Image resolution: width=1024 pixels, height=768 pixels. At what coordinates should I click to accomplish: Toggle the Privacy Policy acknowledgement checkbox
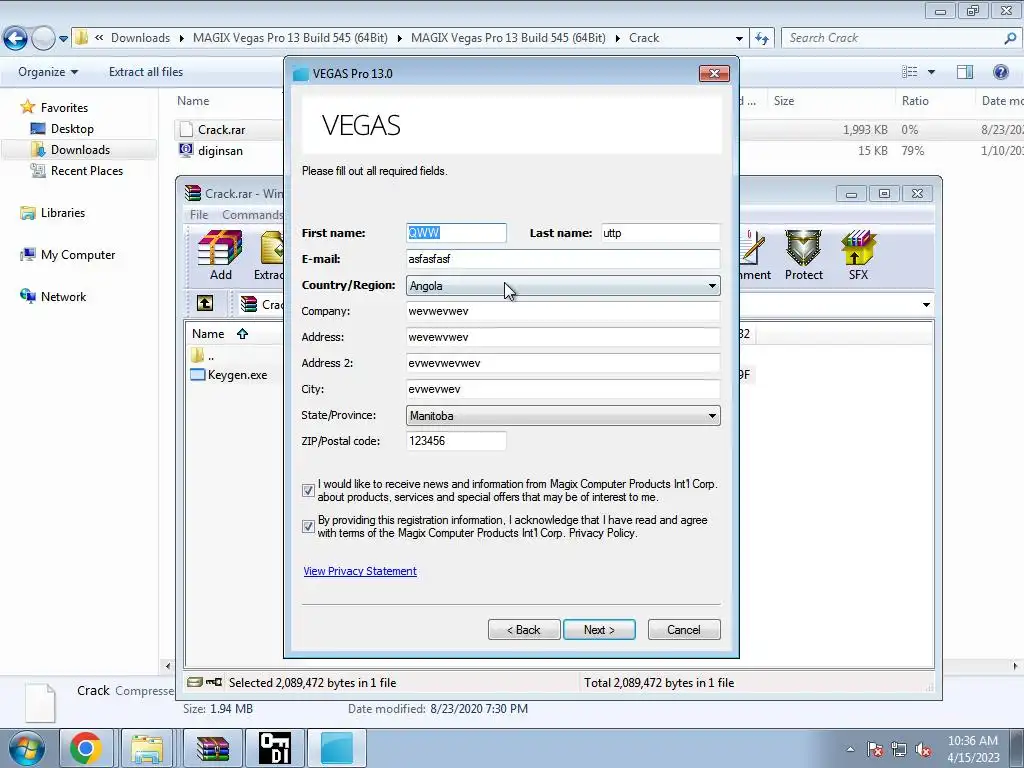point(308,526)
